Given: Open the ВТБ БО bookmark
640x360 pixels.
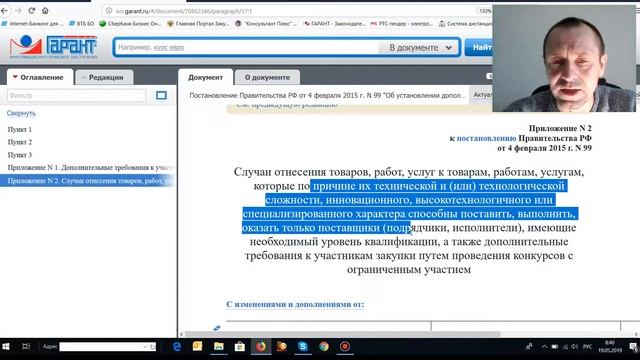Looking at the screenshot, I should coord(81,24).
